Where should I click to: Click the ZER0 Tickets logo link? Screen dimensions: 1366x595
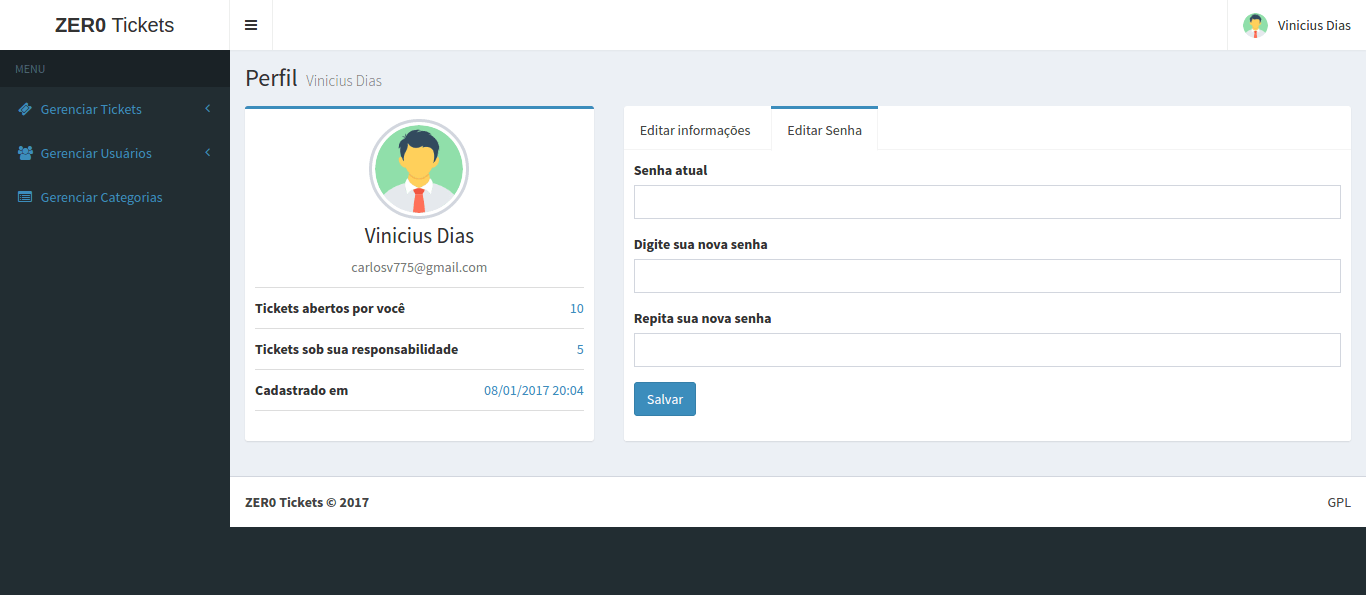[x=115, y=25]
